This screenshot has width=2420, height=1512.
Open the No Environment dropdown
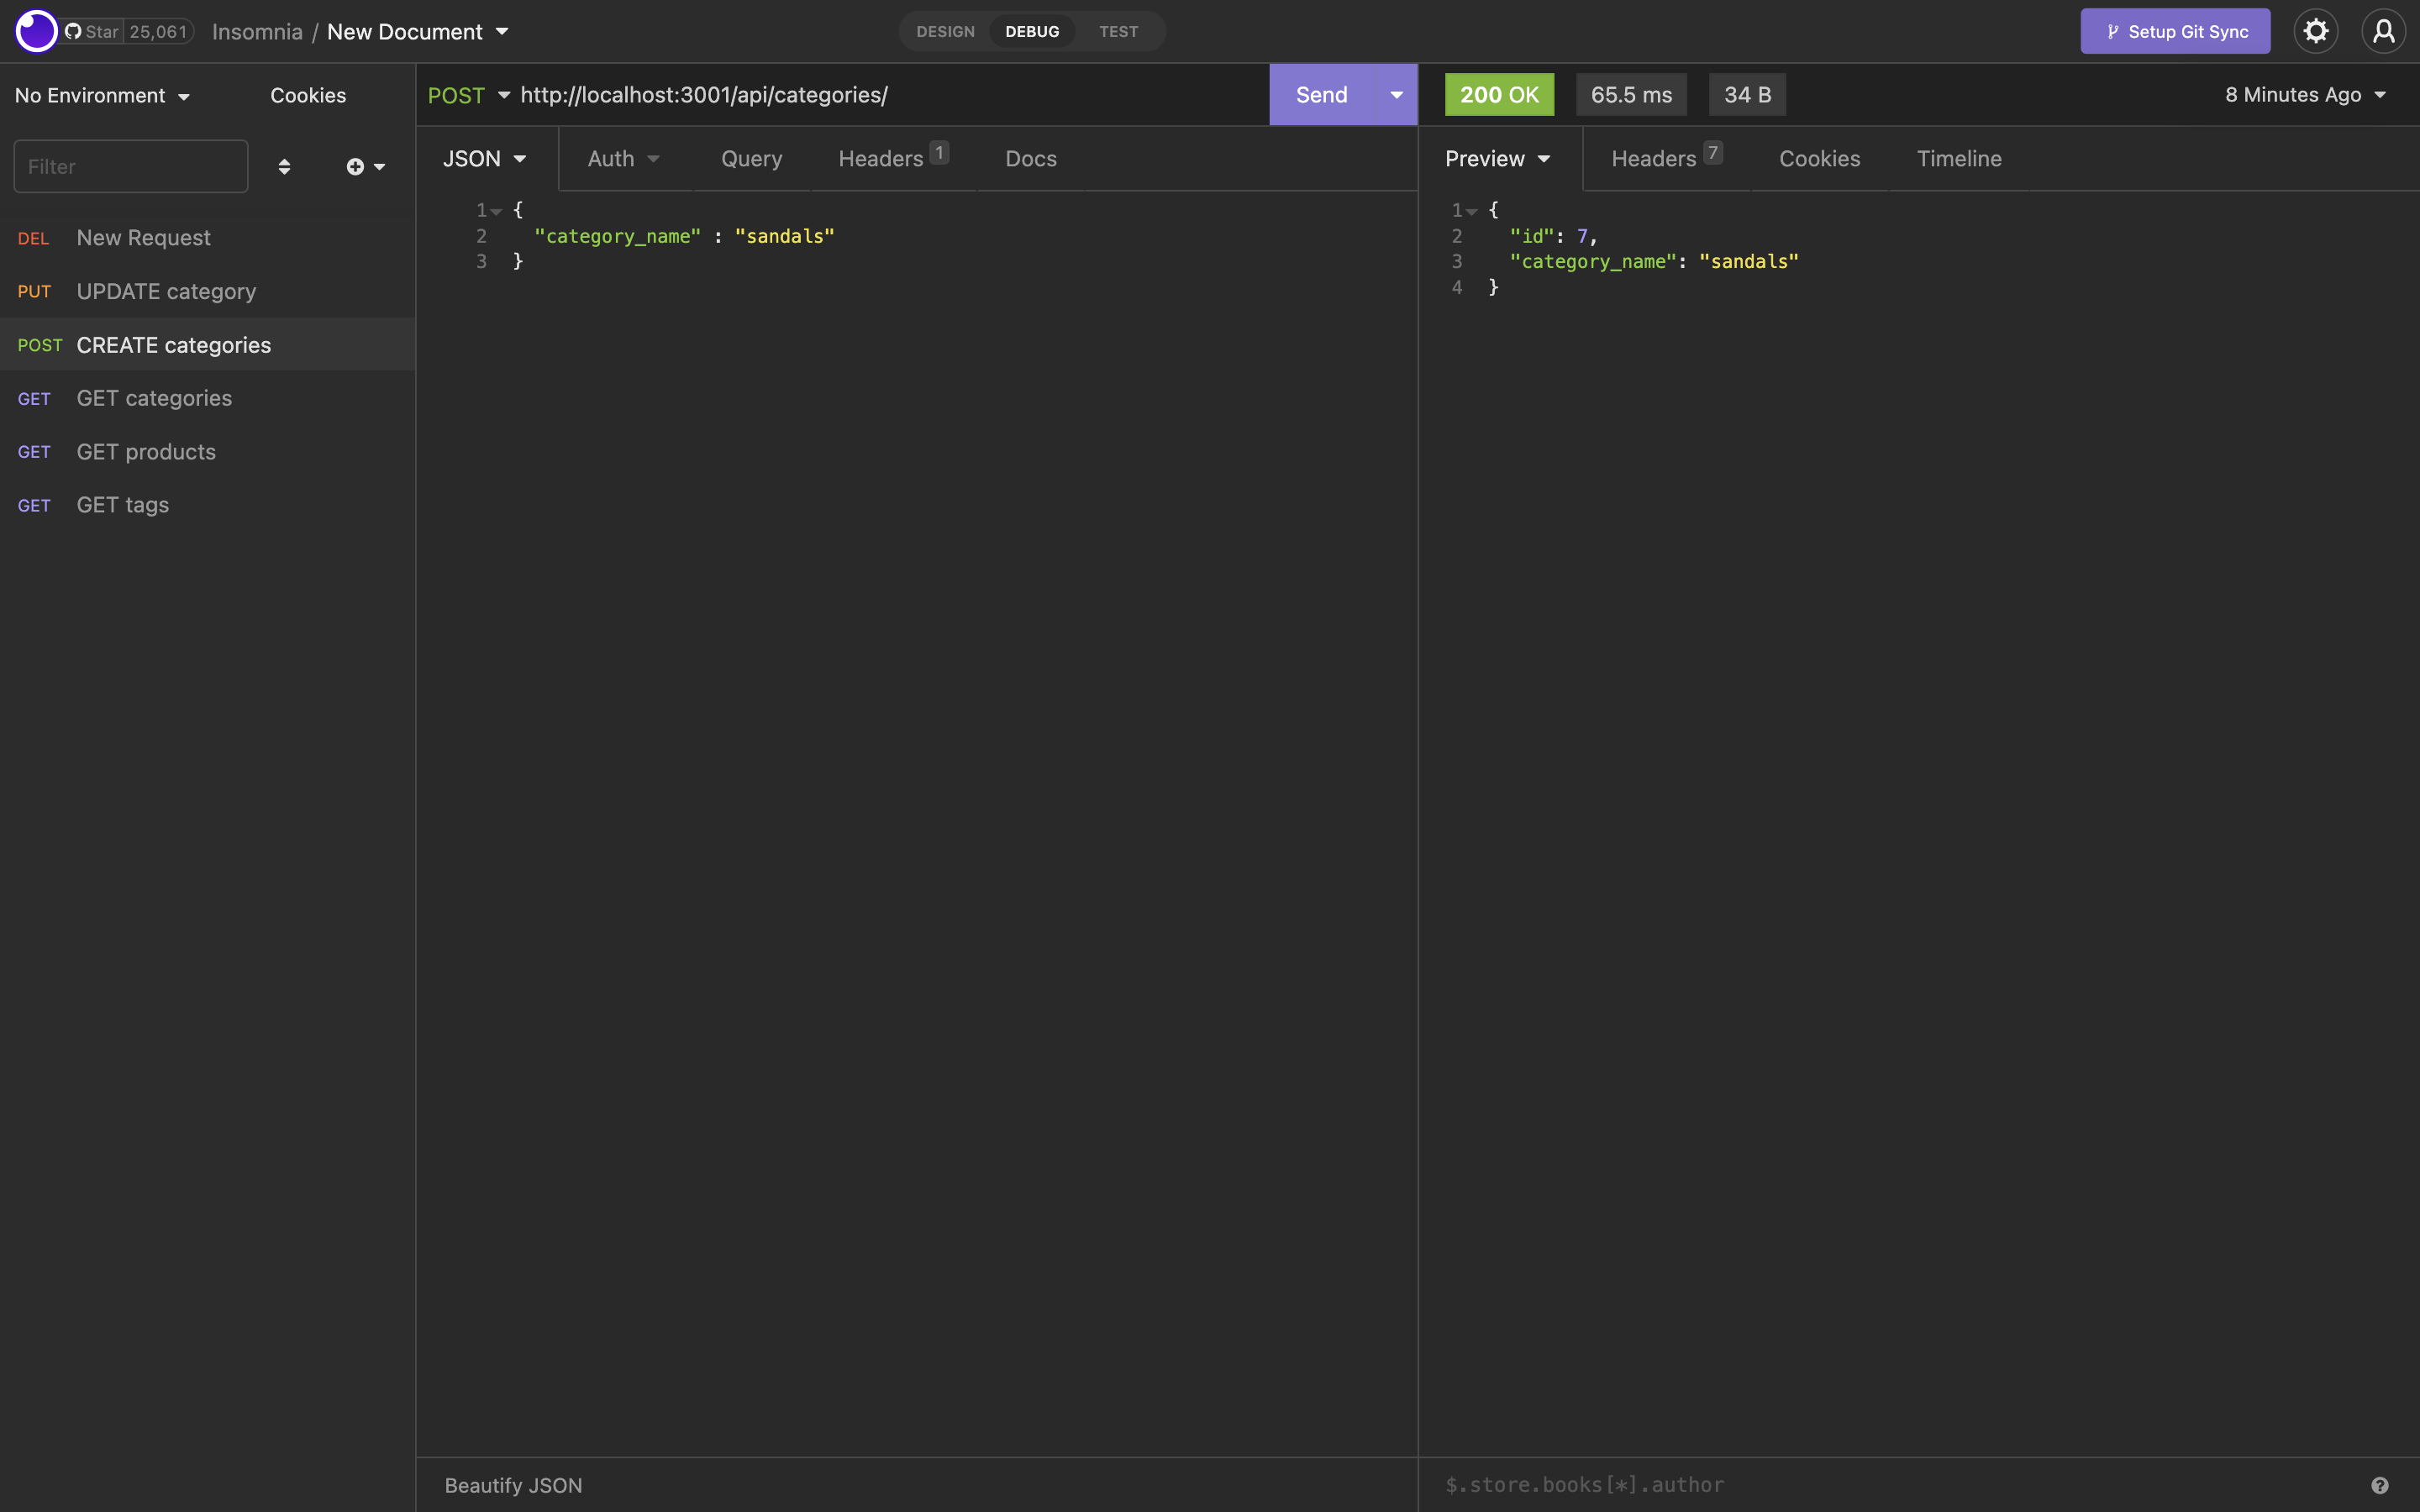click(102, 95)
